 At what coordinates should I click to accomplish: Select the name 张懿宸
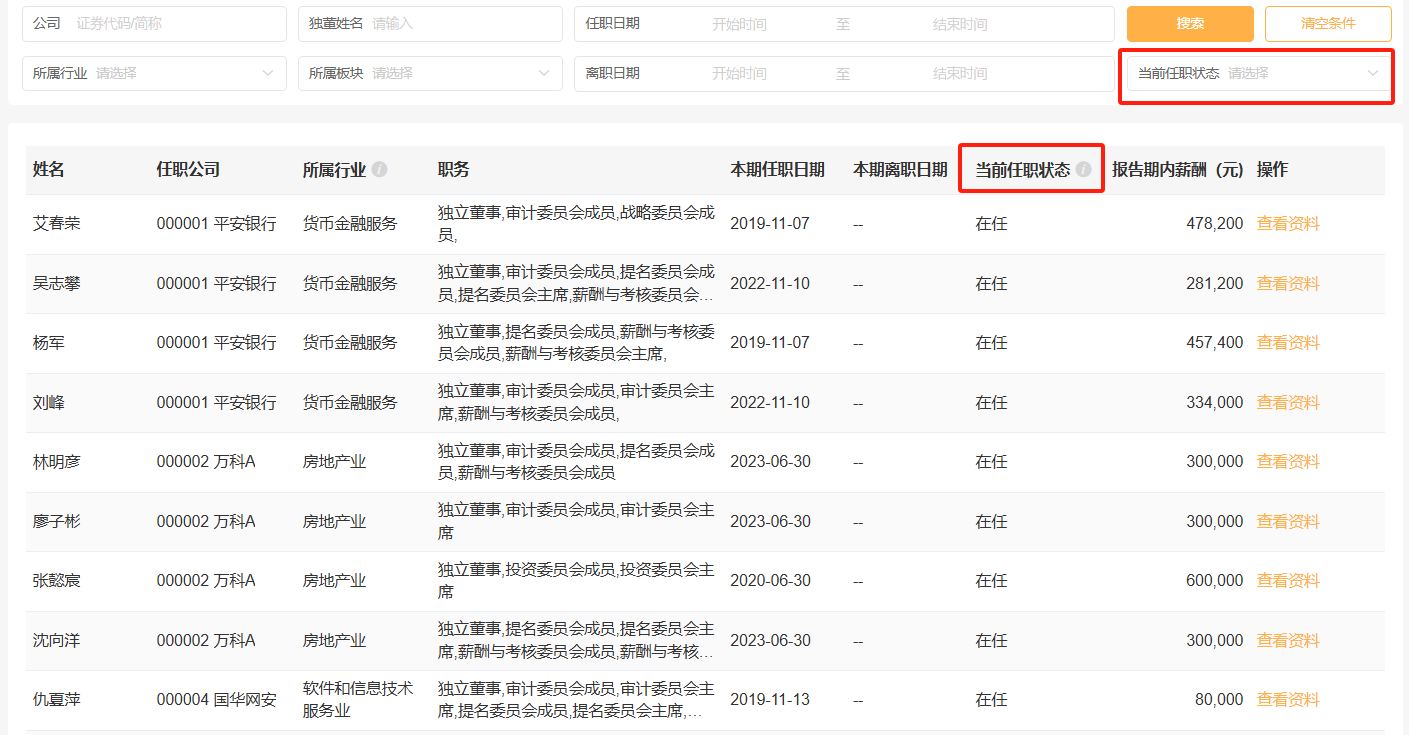click(x=57, y=581)
